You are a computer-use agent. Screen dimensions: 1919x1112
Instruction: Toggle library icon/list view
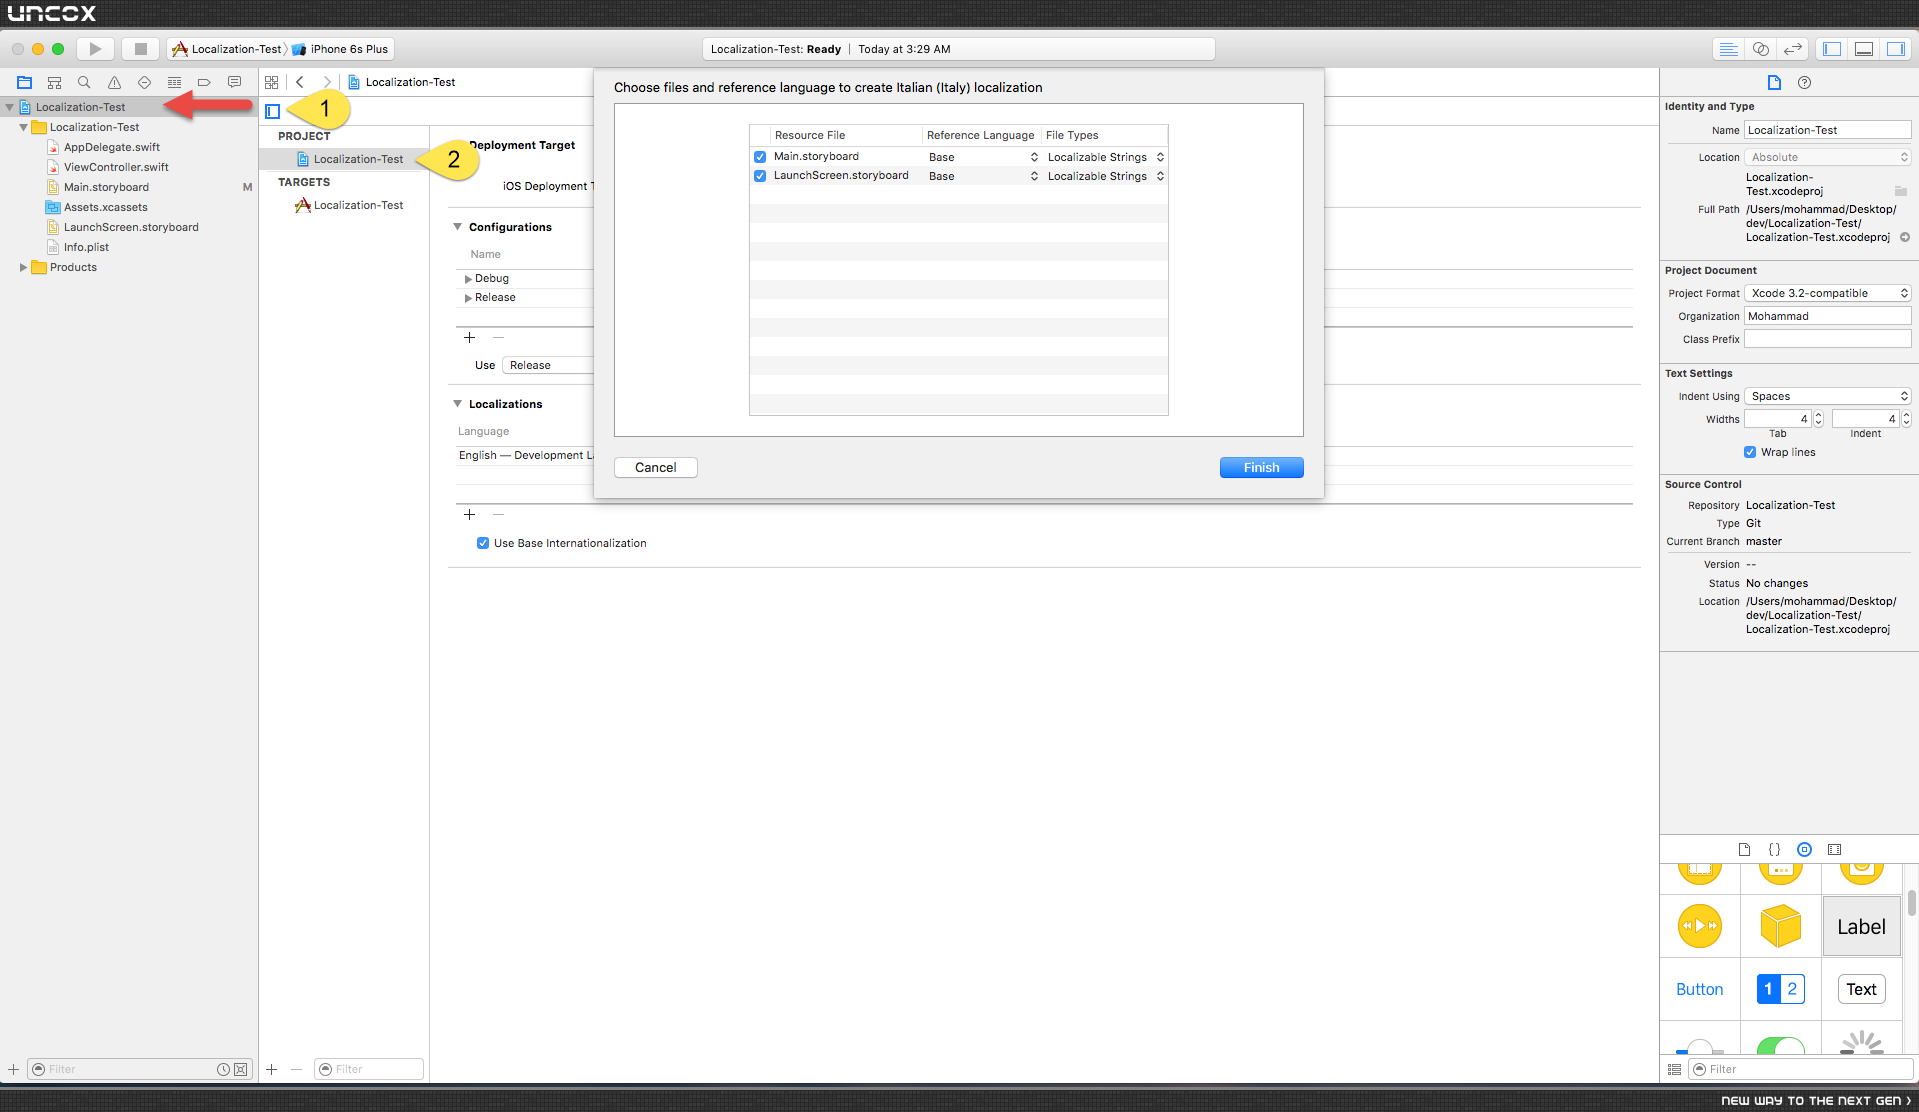[1674, 1069]
